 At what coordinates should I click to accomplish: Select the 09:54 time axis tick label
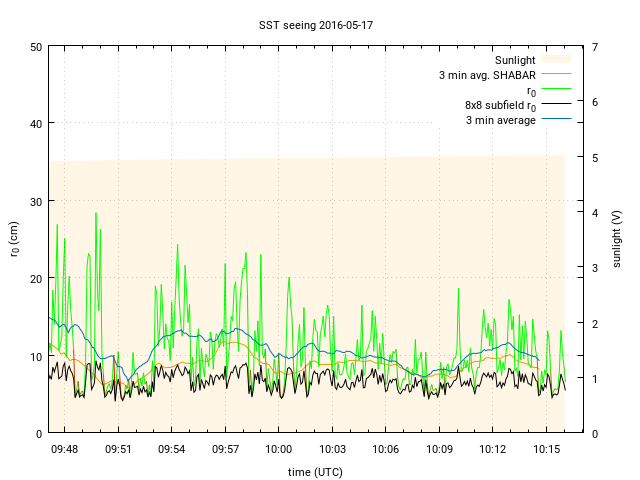coord(171,450)
